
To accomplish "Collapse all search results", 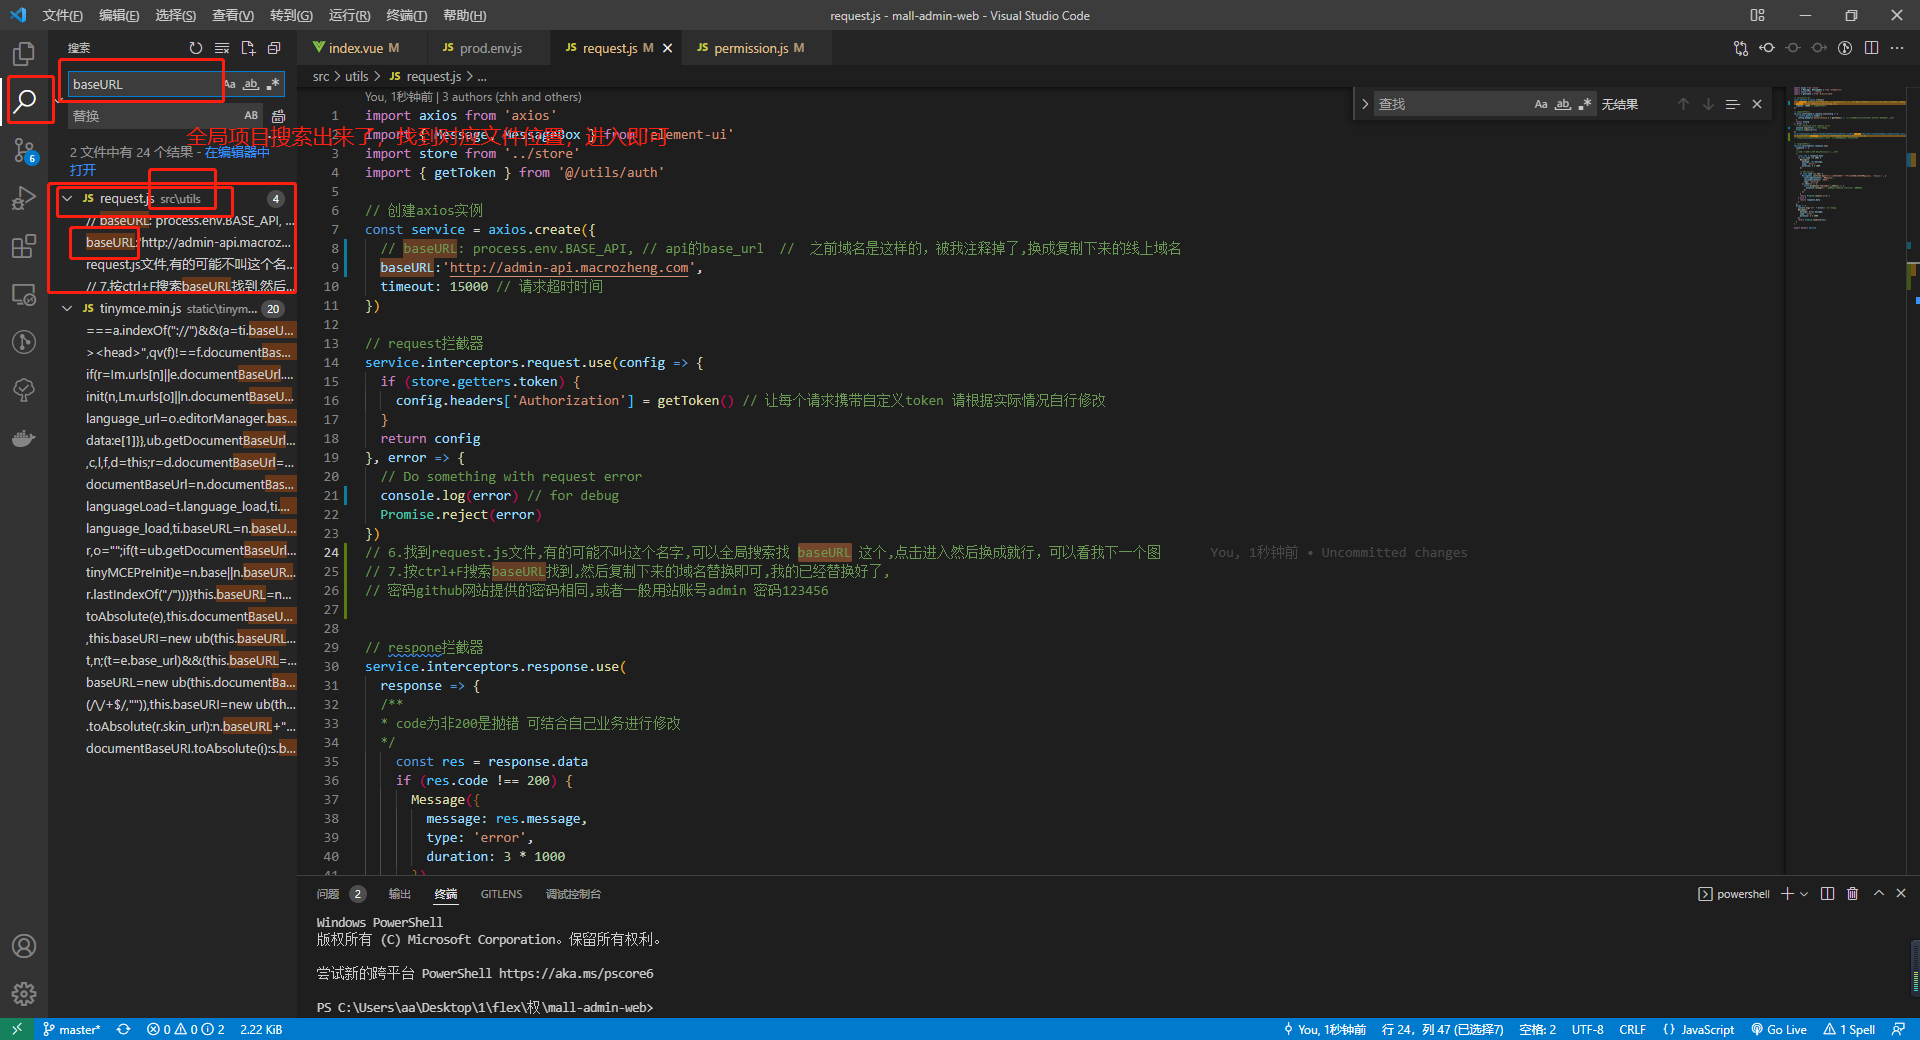I will point(274,48).
